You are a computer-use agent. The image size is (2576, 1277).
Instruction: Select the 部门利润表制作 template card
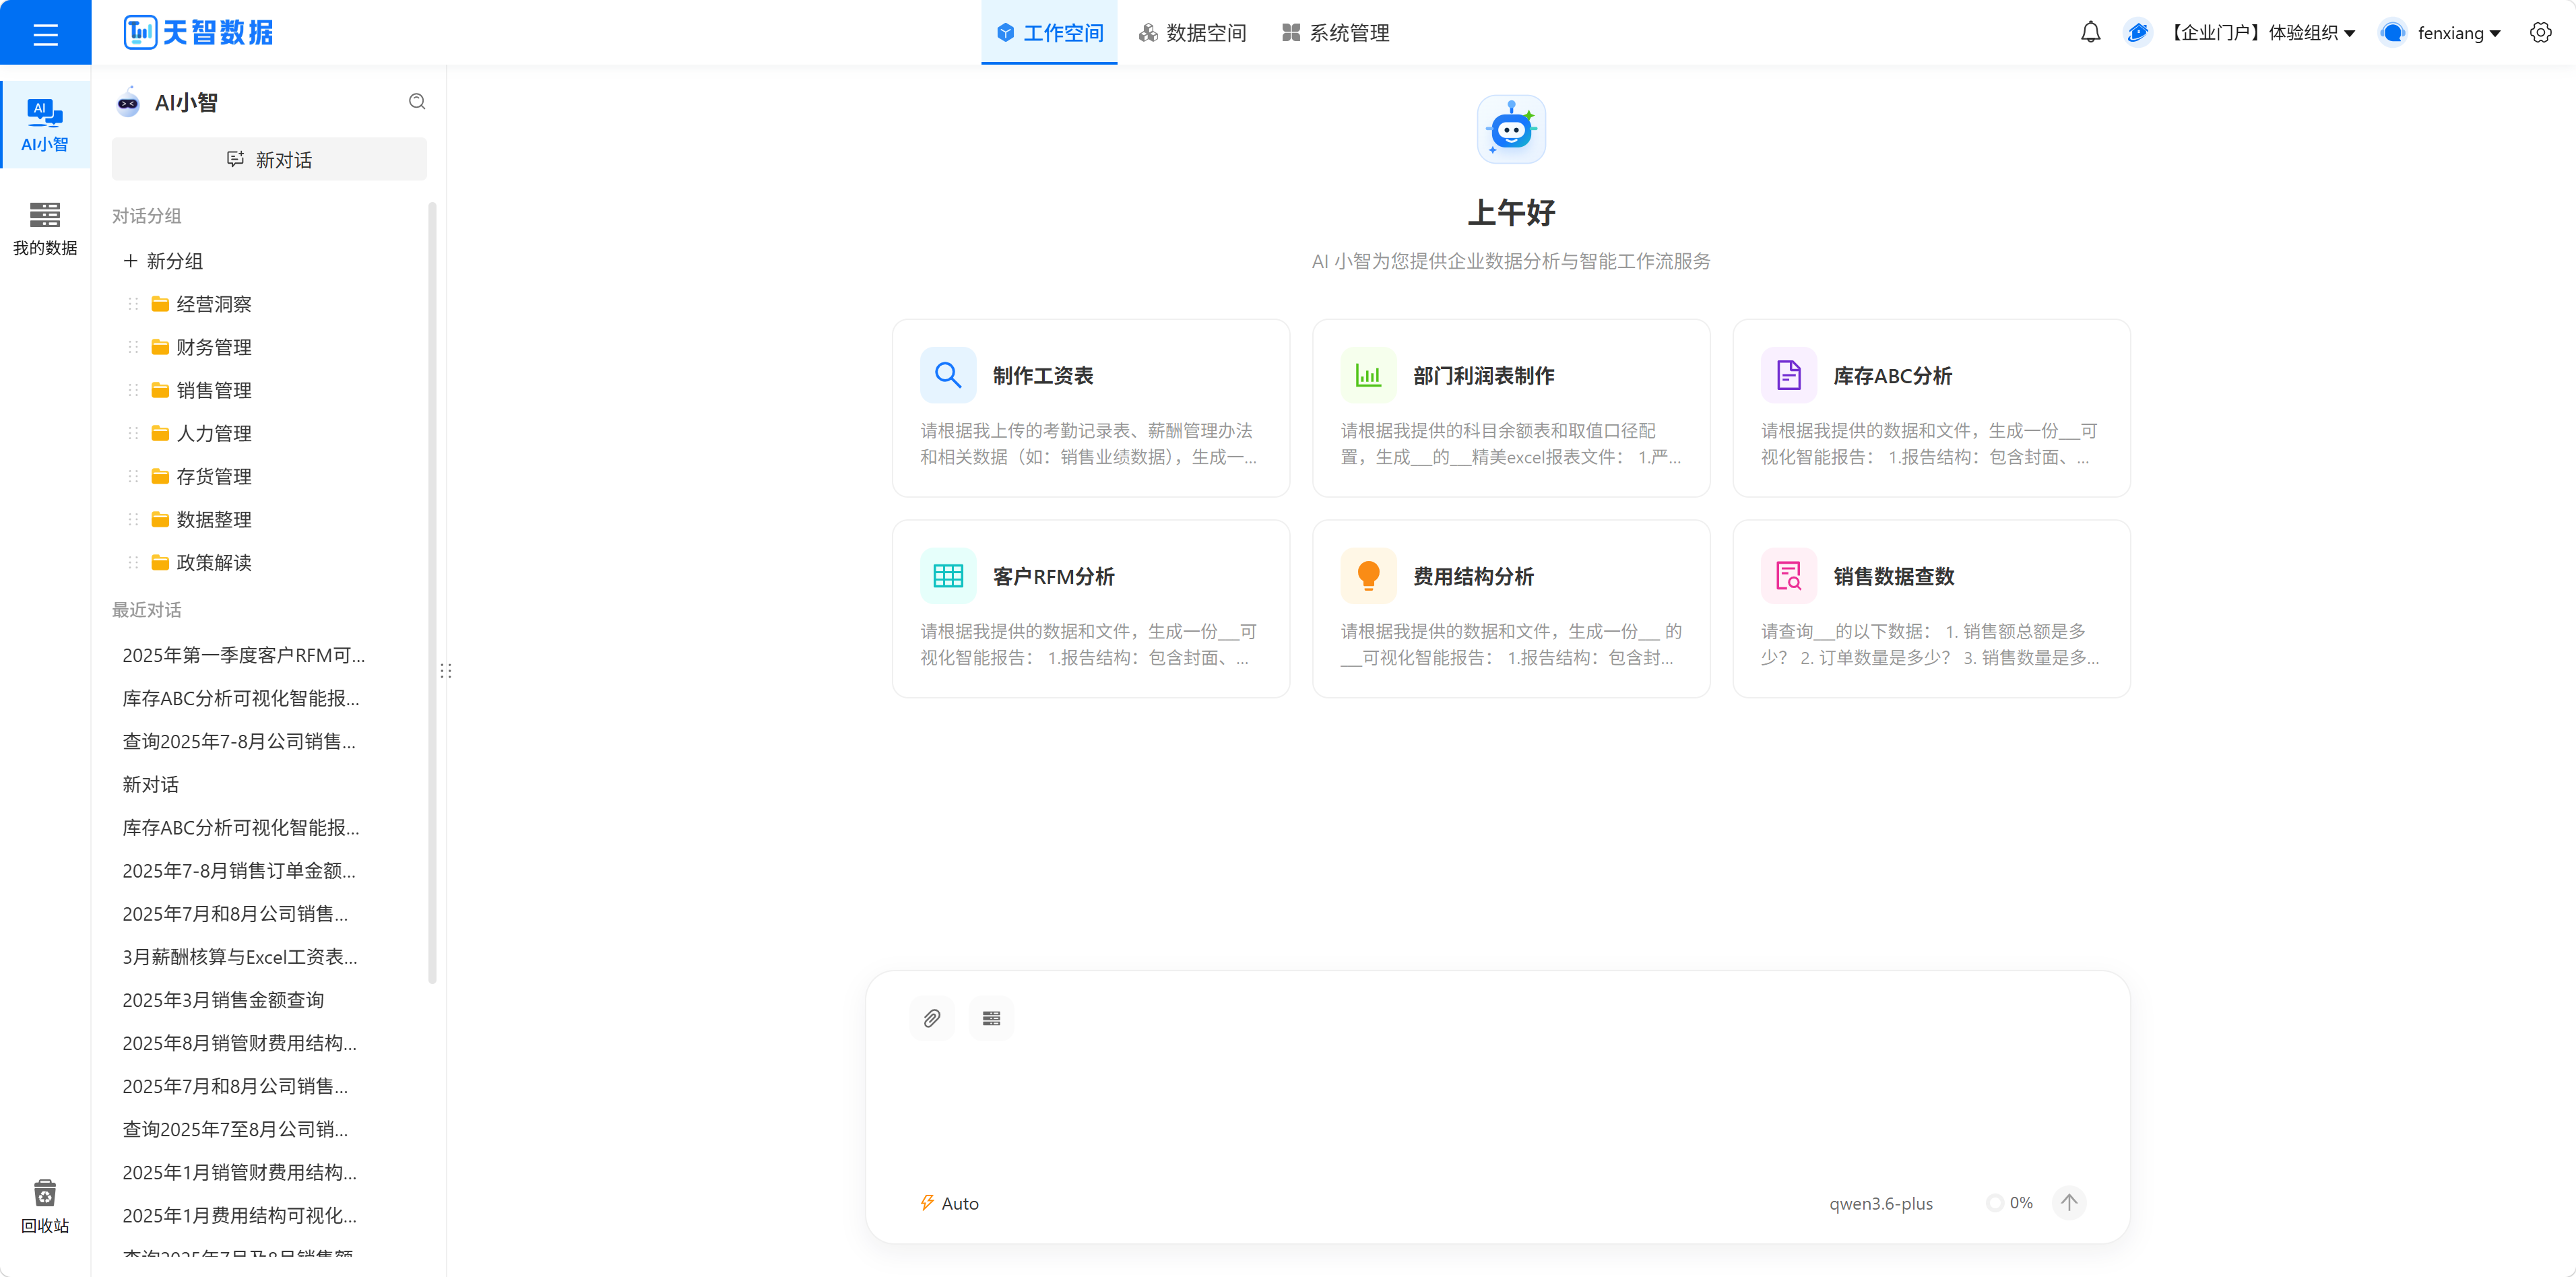click(x=1510, y=408)
